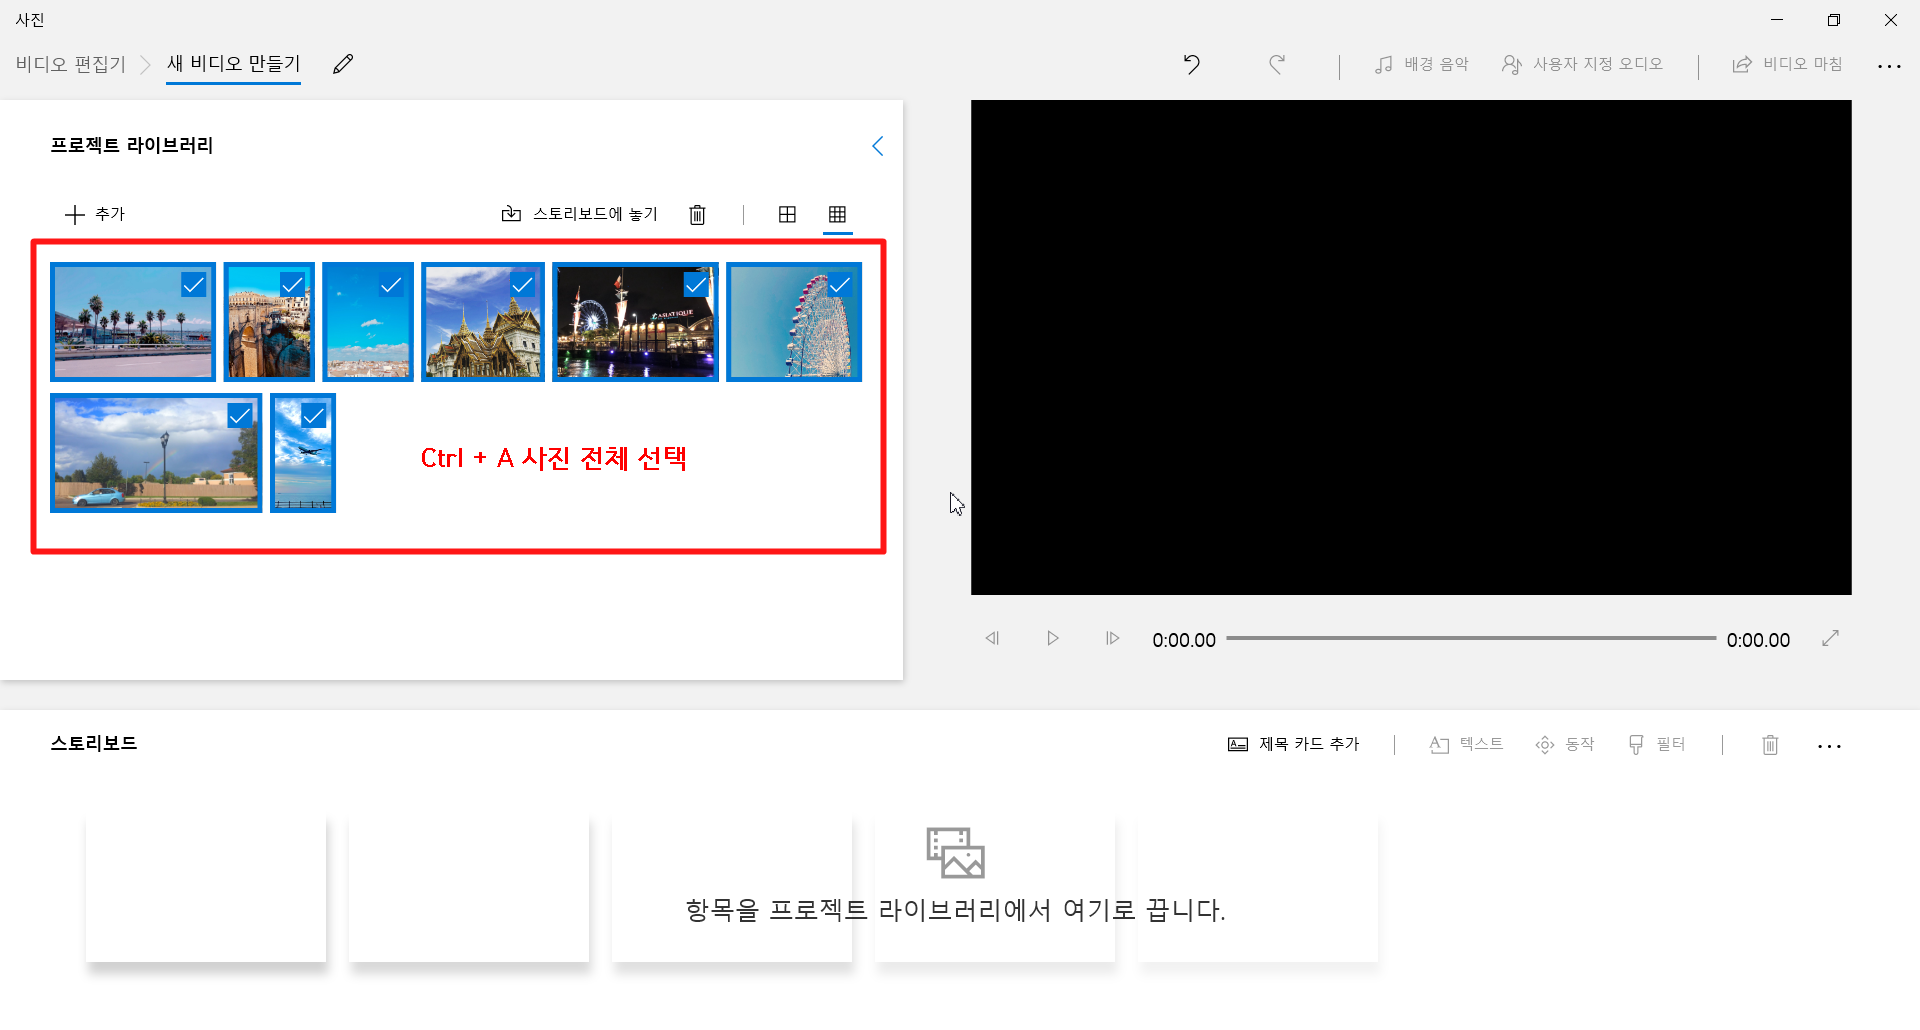Click the second empty storyboard slot
Screen dimensions: 1920x1030
point(469,889)
